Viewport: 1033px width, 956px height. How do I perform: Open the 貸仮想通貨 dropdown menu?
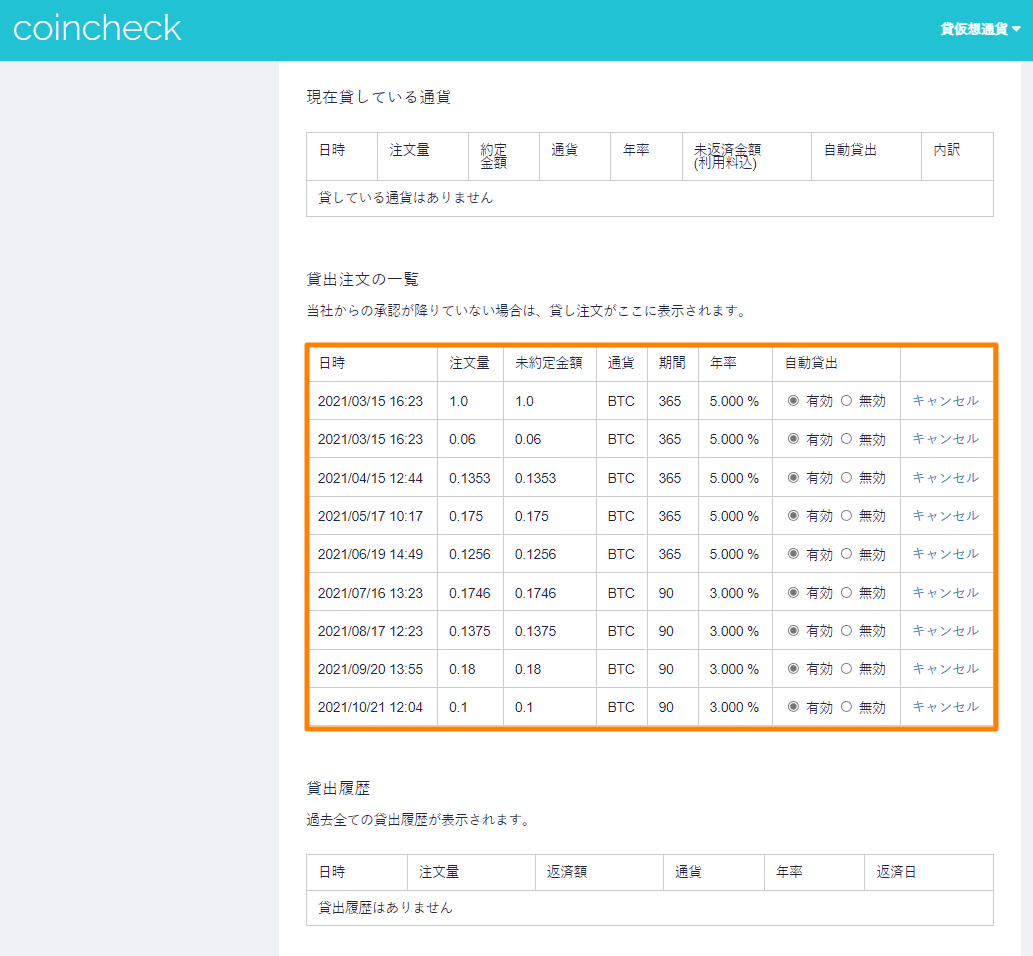pyautogui.click(x=980, y=29)
